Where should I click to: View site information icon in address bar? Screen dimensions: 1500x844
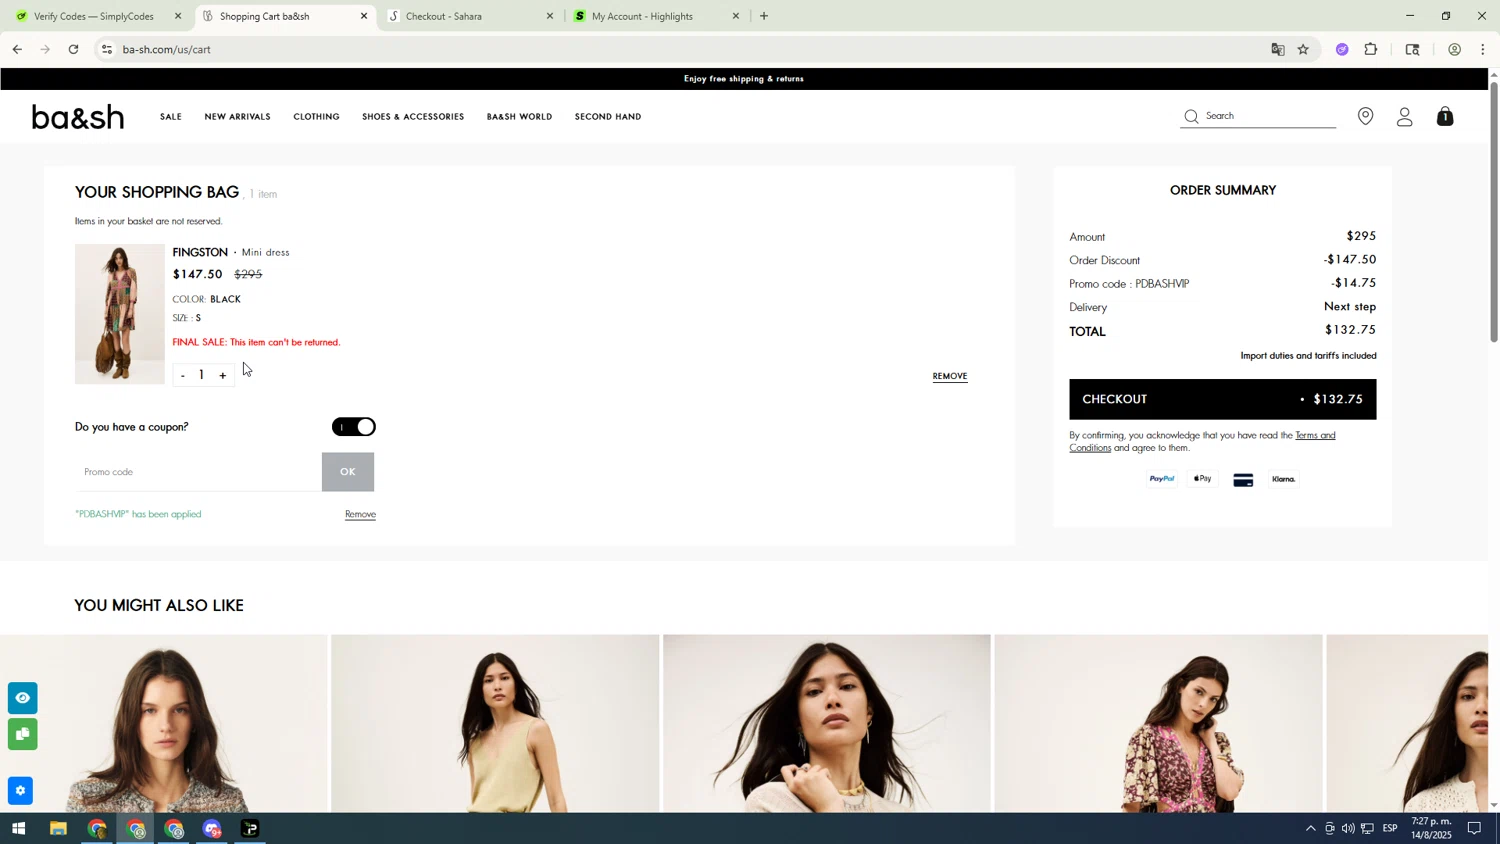tap(107, 49)
